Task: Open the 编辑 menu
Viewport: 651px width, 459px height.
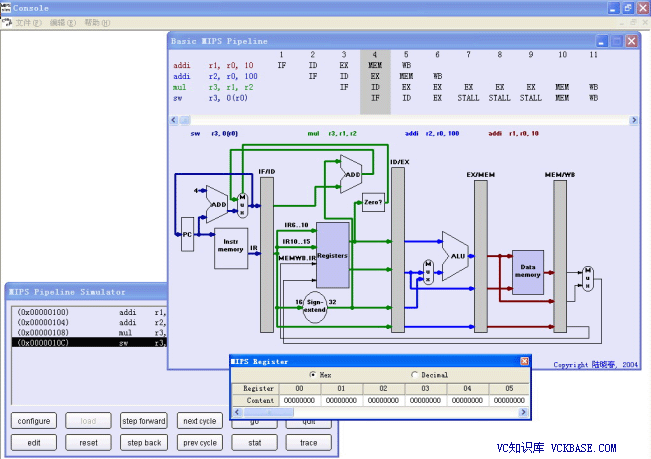Action: click(63, 23)
